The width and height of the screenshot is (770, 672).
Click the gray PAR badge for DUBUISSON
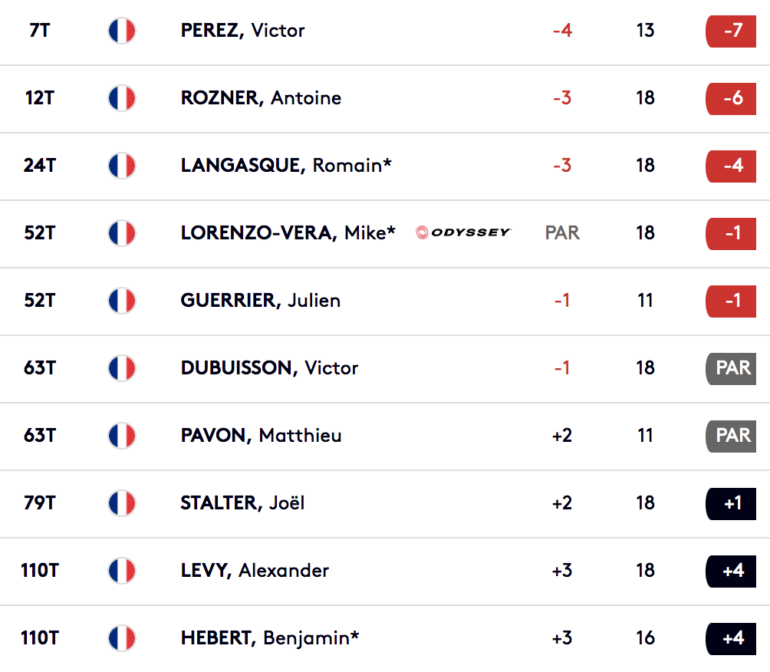pos(731,368)
